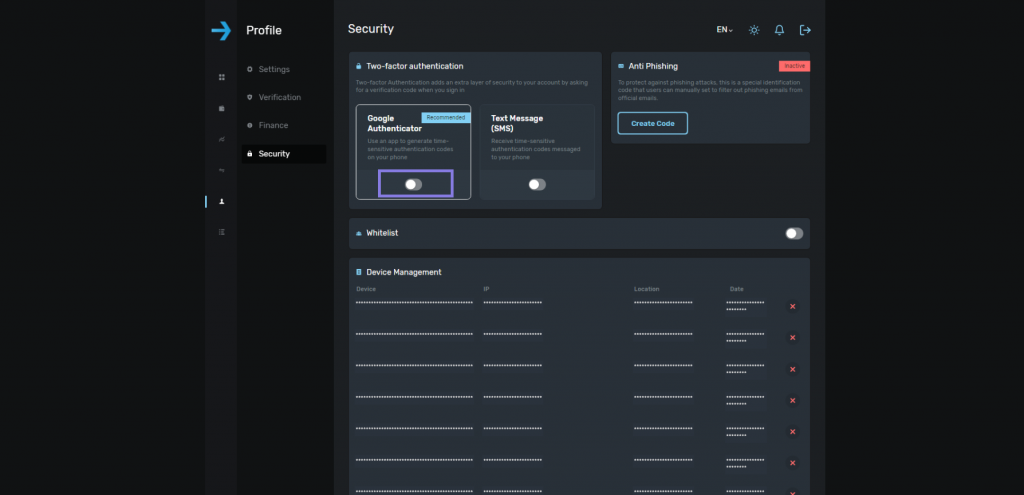Select the Google Authenticator card title
The width and height of the screenshot is (1024, 495).
[x=394, y=123]
